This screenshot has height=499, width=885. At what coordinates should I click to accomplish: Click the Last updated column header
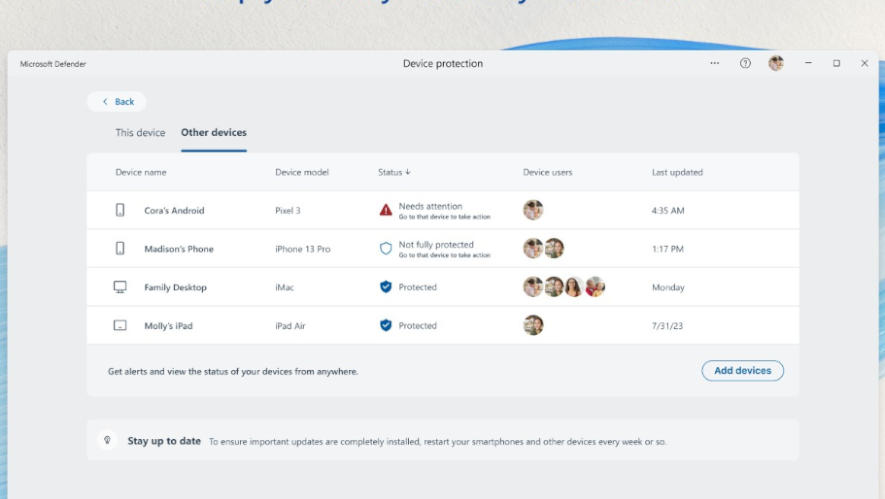coord(677,172)
